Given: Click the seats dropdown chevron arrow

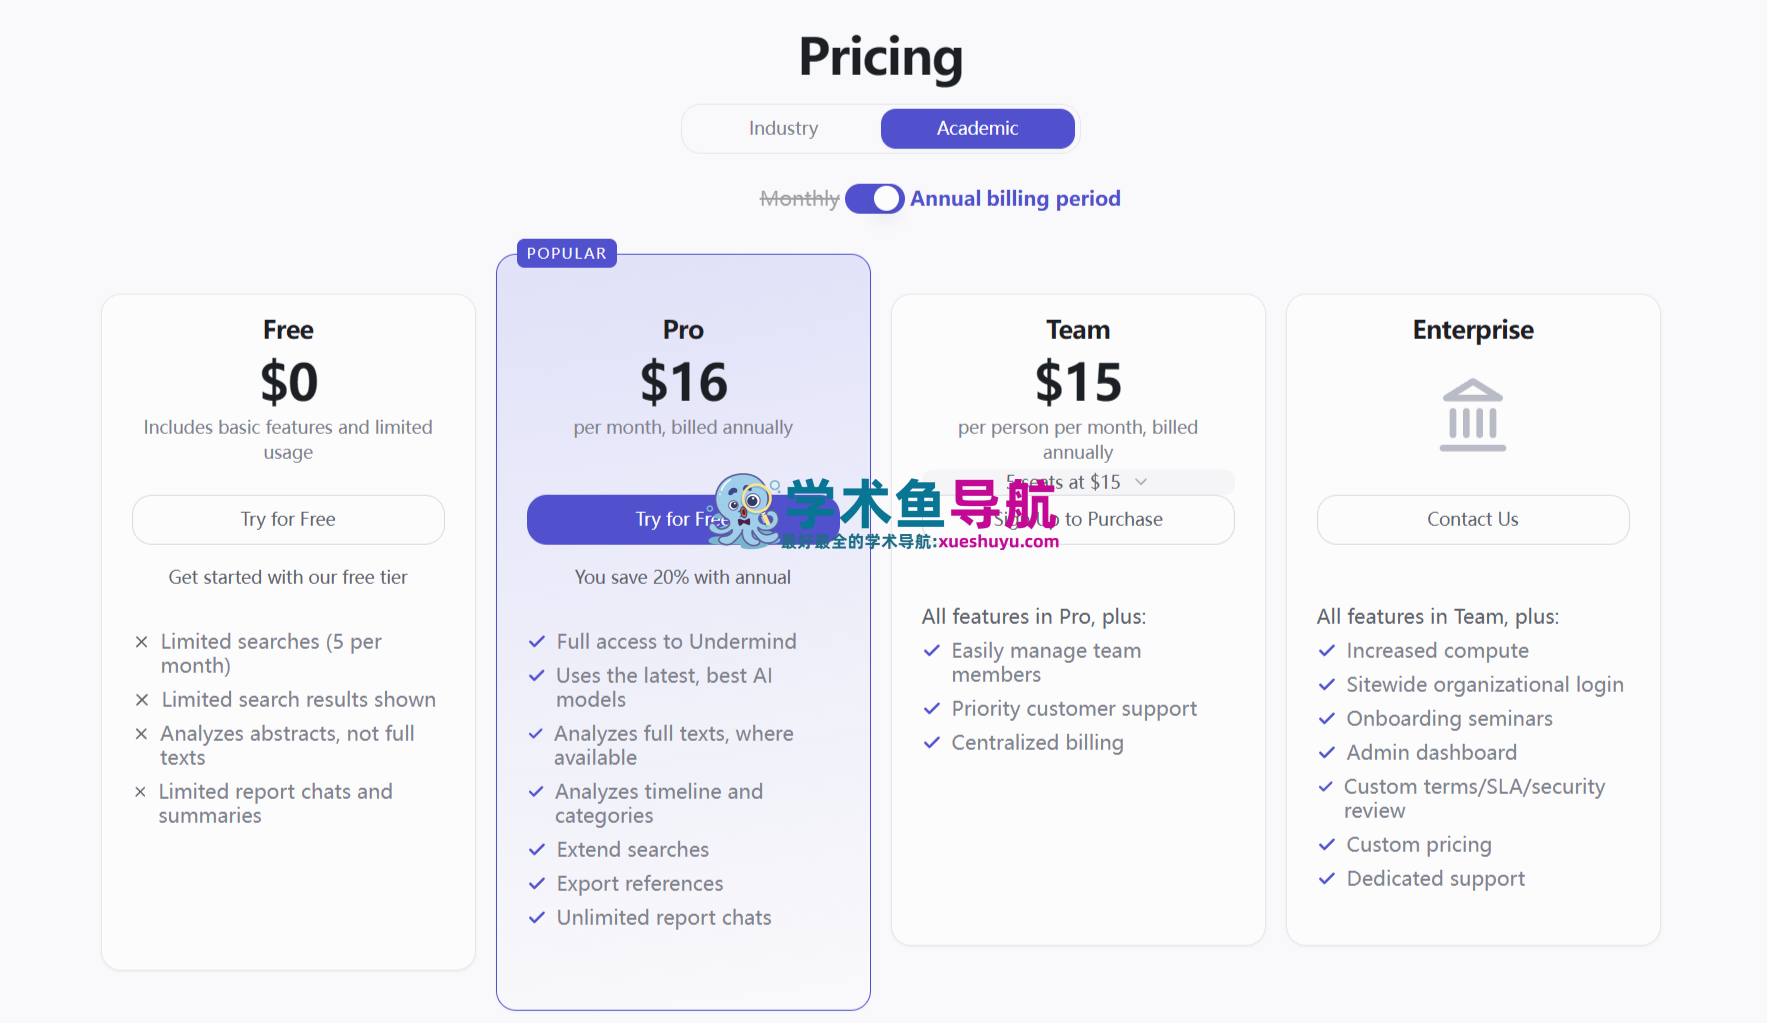Looking at the screenshot, I should (x=1141, y=482).
